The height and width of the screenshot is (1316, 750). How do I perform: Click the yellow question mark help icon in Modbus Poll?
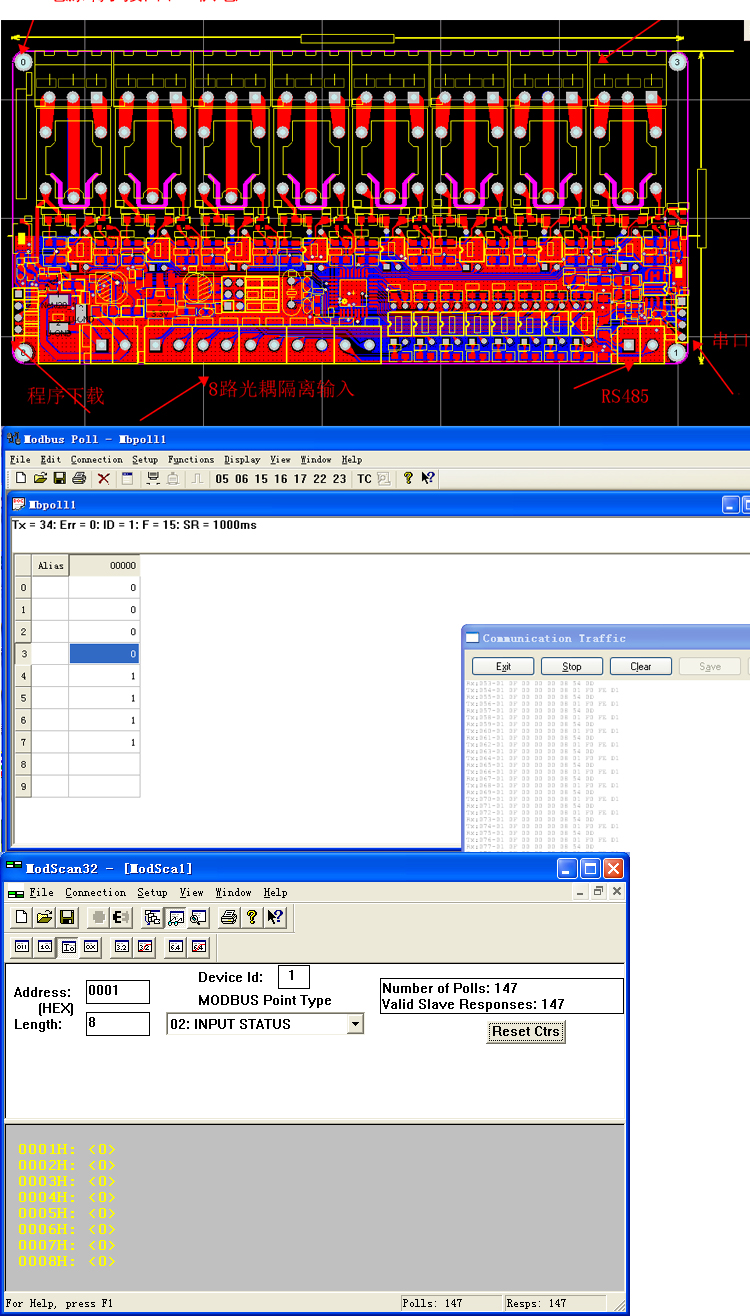tap(408, 479)
